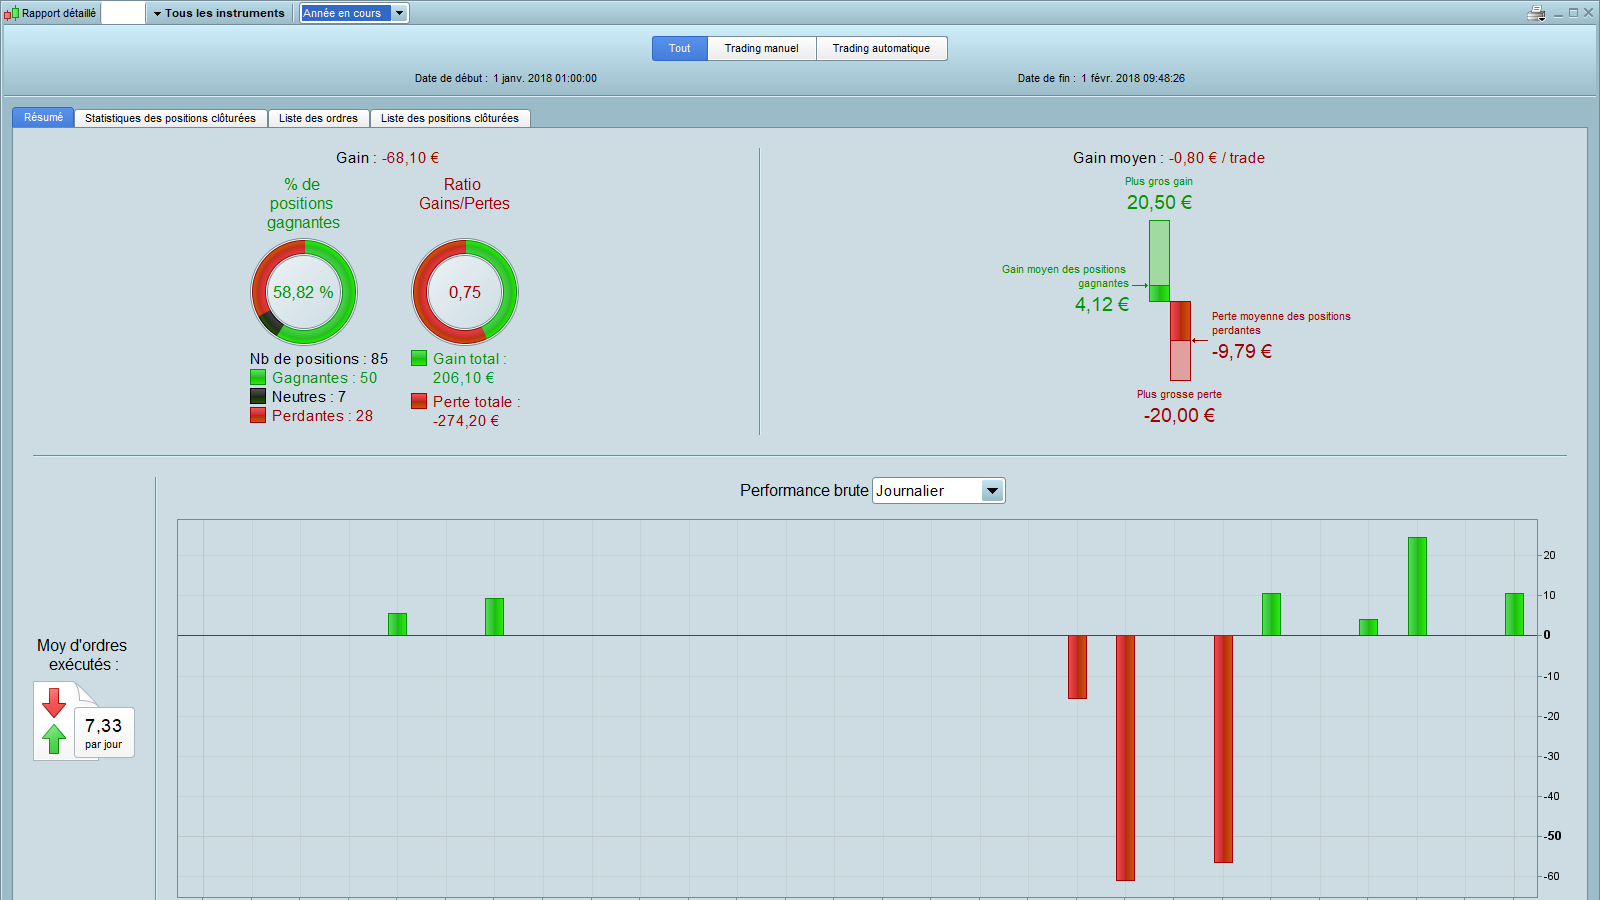
Task: Open the Liste des ordres tab
Action: [x=318, y=118]
